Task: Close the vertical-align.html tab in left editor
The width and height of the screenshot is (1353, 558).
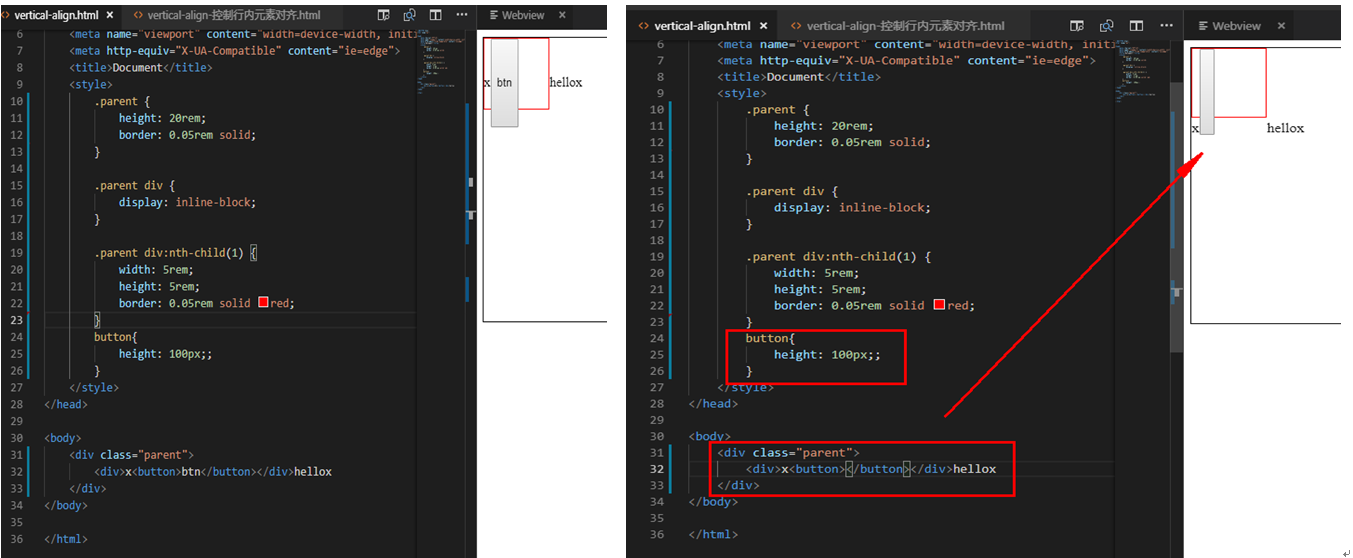Action: point(109,16)
